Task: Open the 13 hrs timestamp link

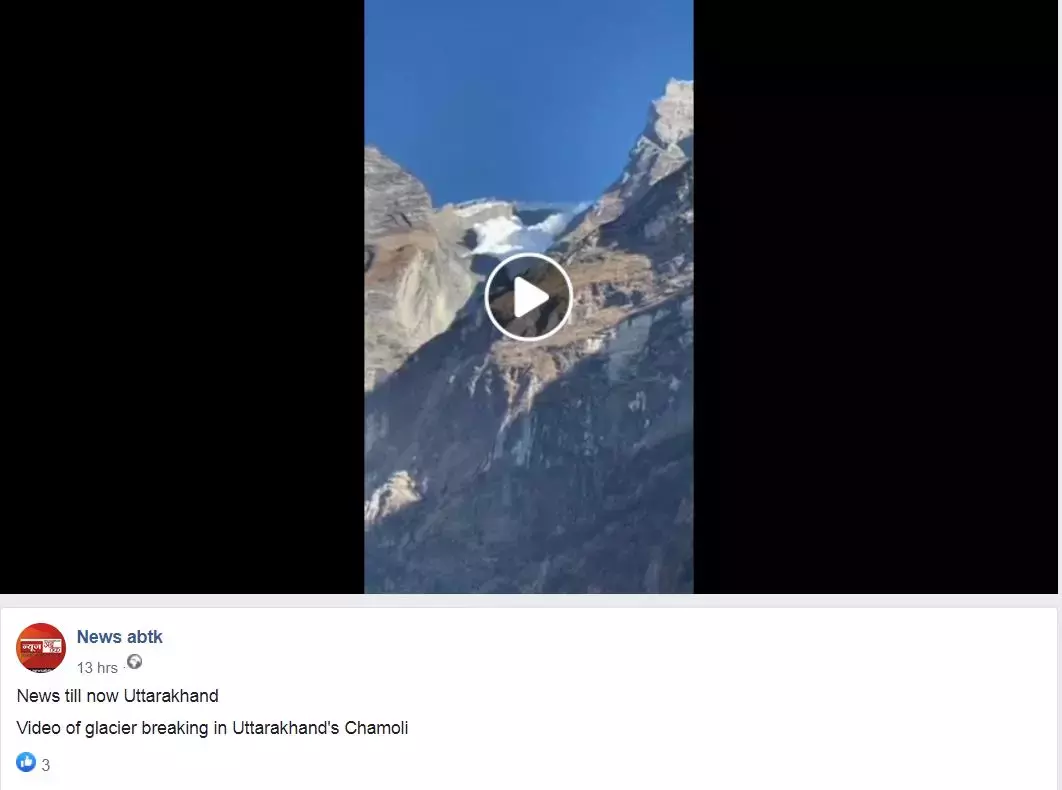Action: click(x=97, y=667)
